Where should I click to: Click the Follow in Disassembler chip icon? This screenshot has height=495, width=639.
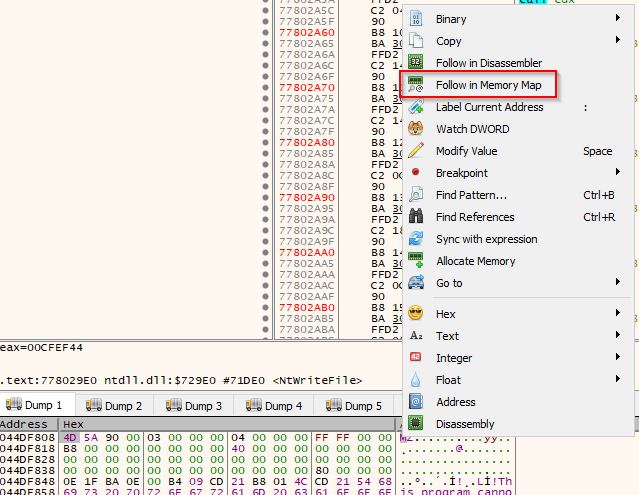click(x=416, y=63)
